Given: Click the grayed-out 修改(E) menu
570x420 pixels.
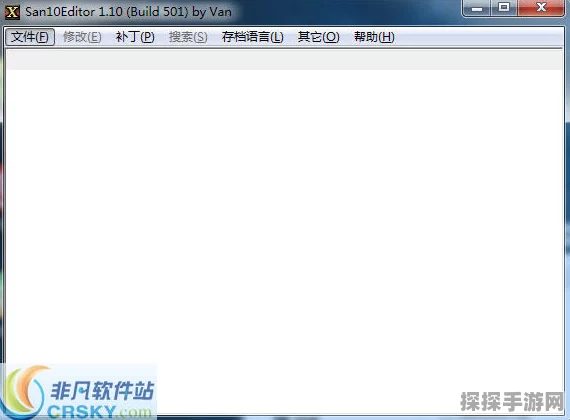Looking at the screenshot, I should tap(82, 37).
